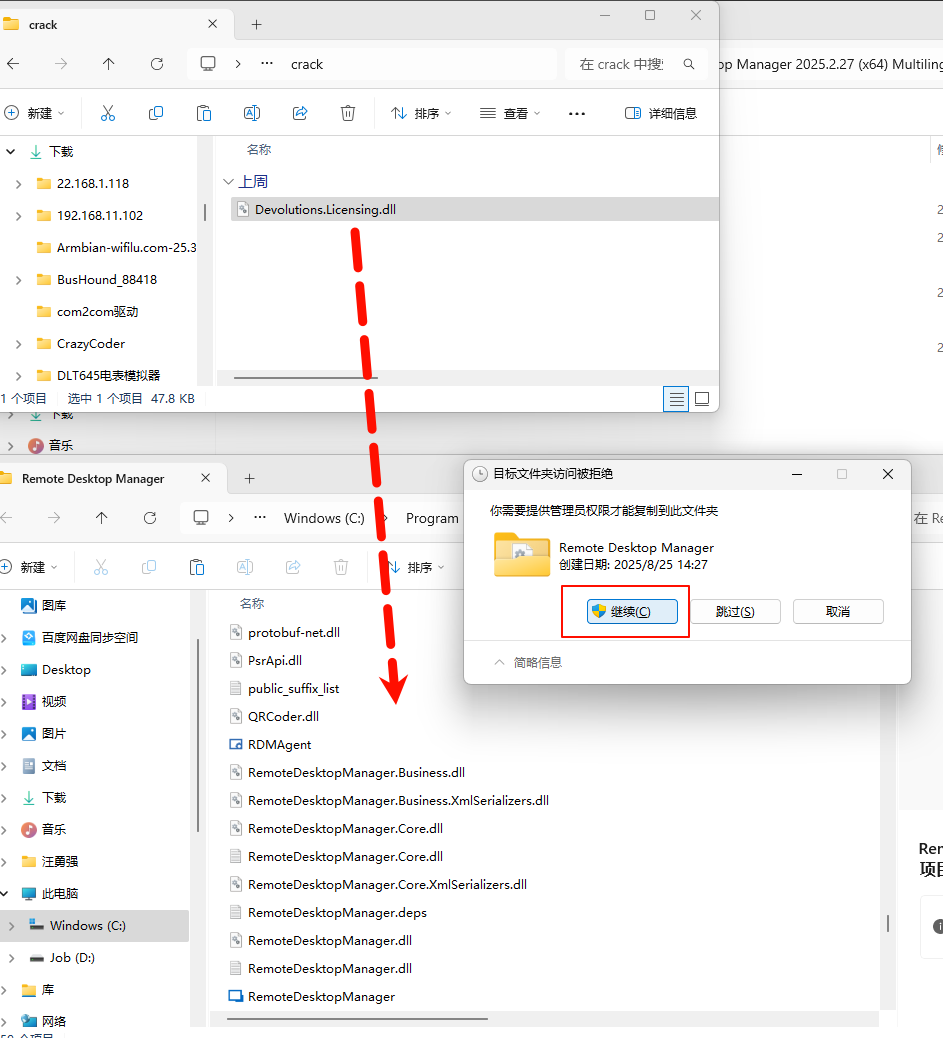Switch crack window to large thumbnails view
Viewport: 943px width, 1038px height.
click(x=702, y=399)
